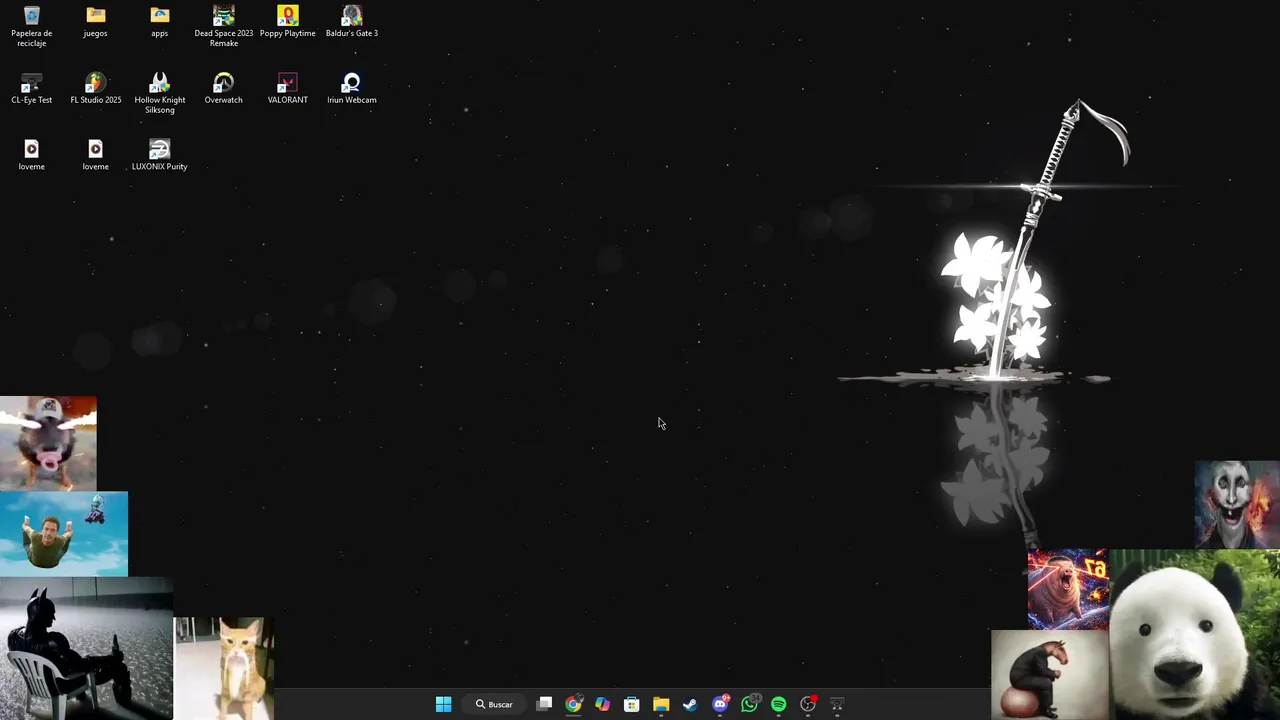The width and height of the screenshot is (1280, 720).
Task: Open OBS Studio from the taskbar
Action: click(x=808, y=705)
